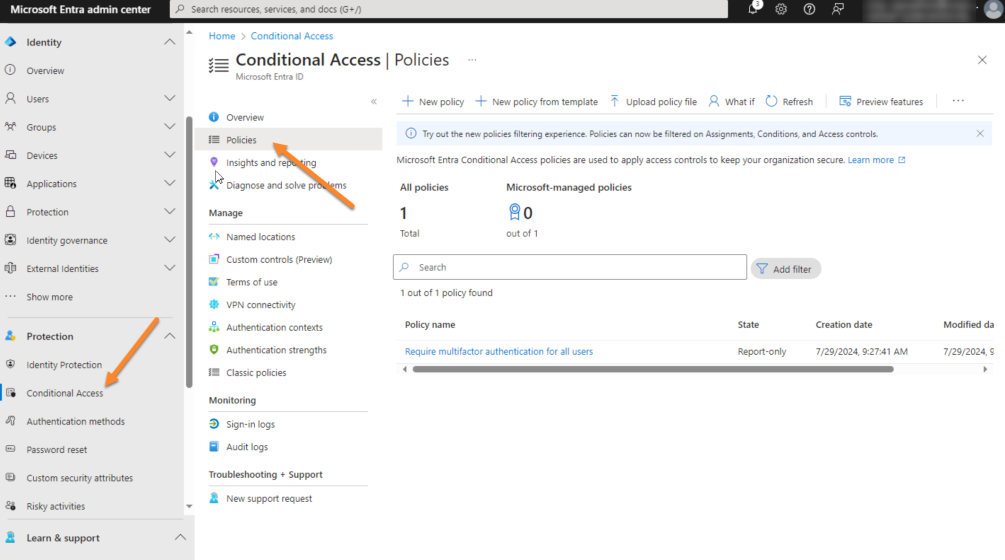Click Show more in sidebar
The image size is (1005, 560).
click(x=49, y=297)
